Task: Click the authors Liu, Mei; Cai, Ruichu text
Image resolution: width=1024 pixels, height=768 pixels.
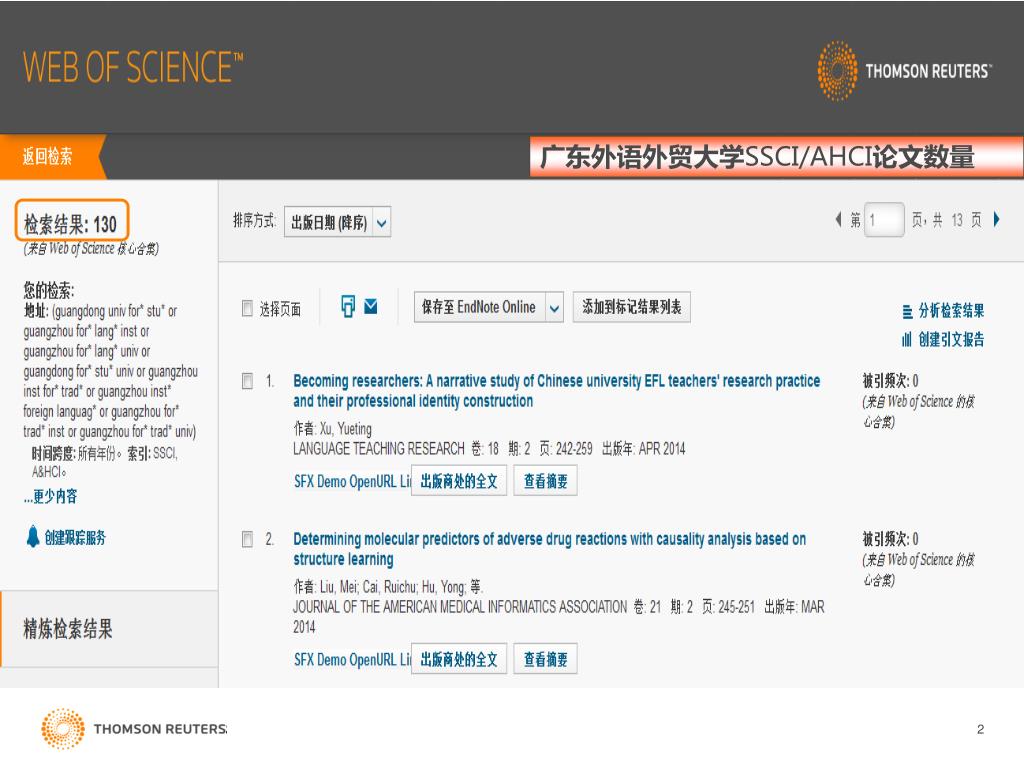Action: click(x=368, y=587)
